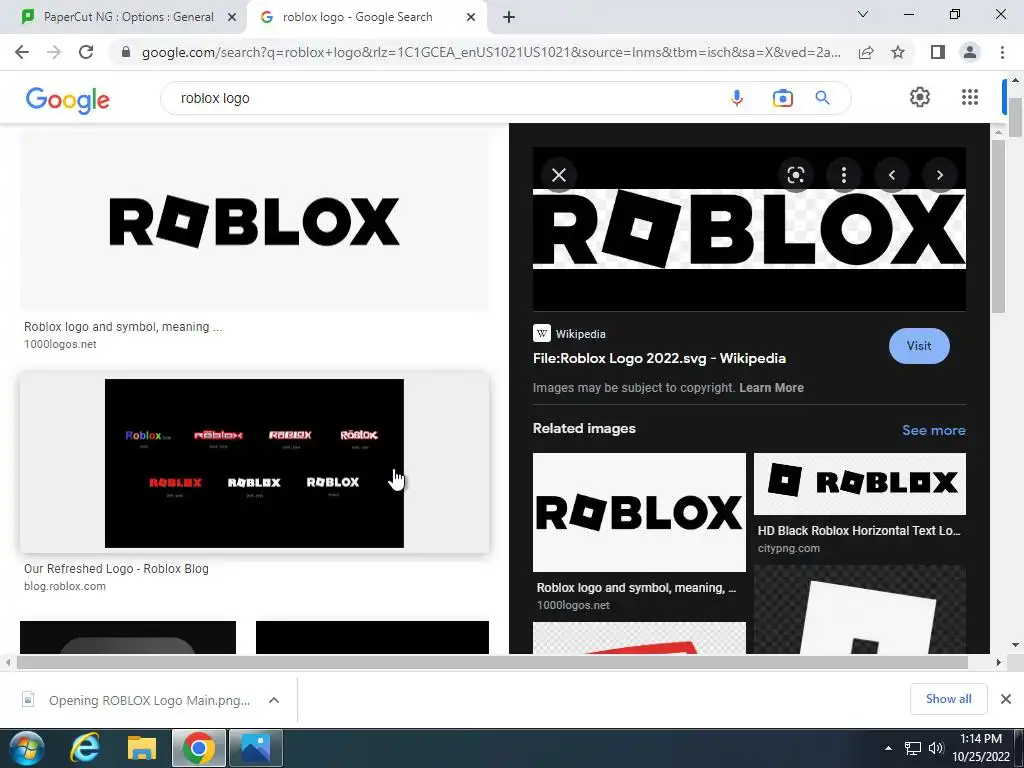Open the preview panel more-options menu
The image size is (1024, 768).
(x=844, y=175)
